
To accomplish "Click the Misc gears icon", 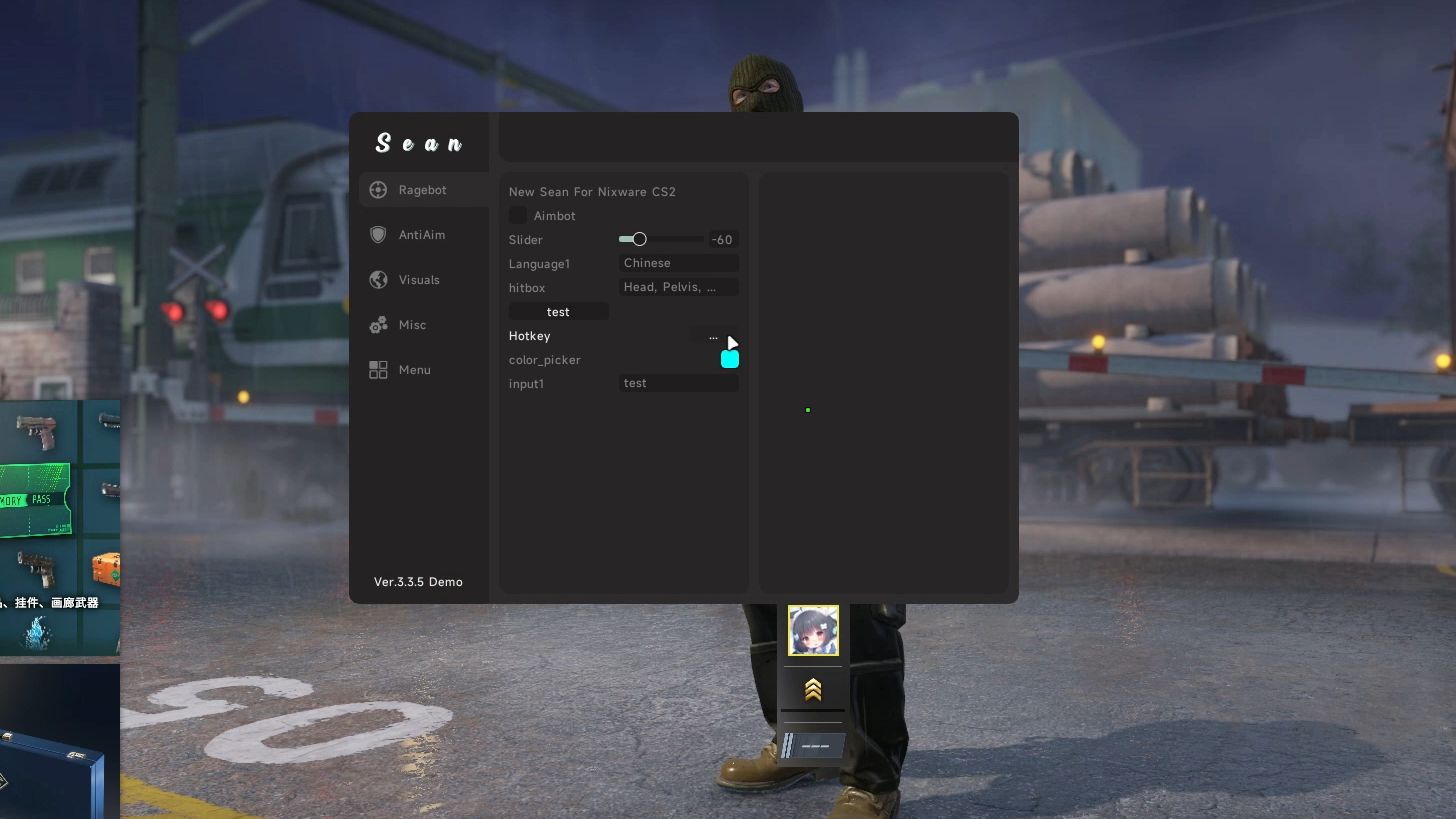I will click(x=378, y=324).
